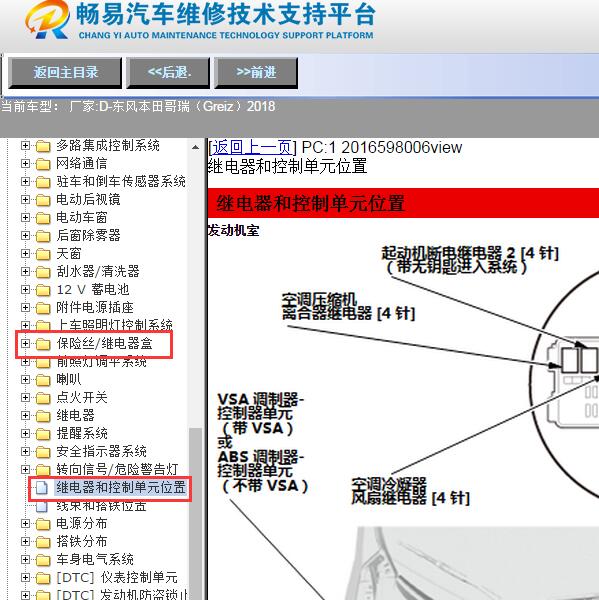Expand the 保险丝/继电器盒 node
Screen dimensions: 599x600
25,344
